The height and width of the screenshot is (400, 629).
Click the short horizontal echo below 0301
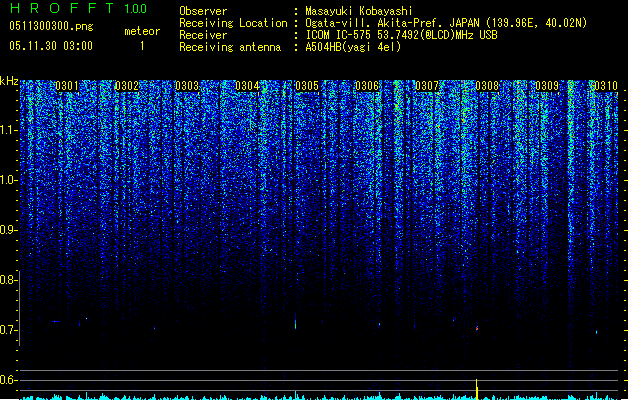55,321
